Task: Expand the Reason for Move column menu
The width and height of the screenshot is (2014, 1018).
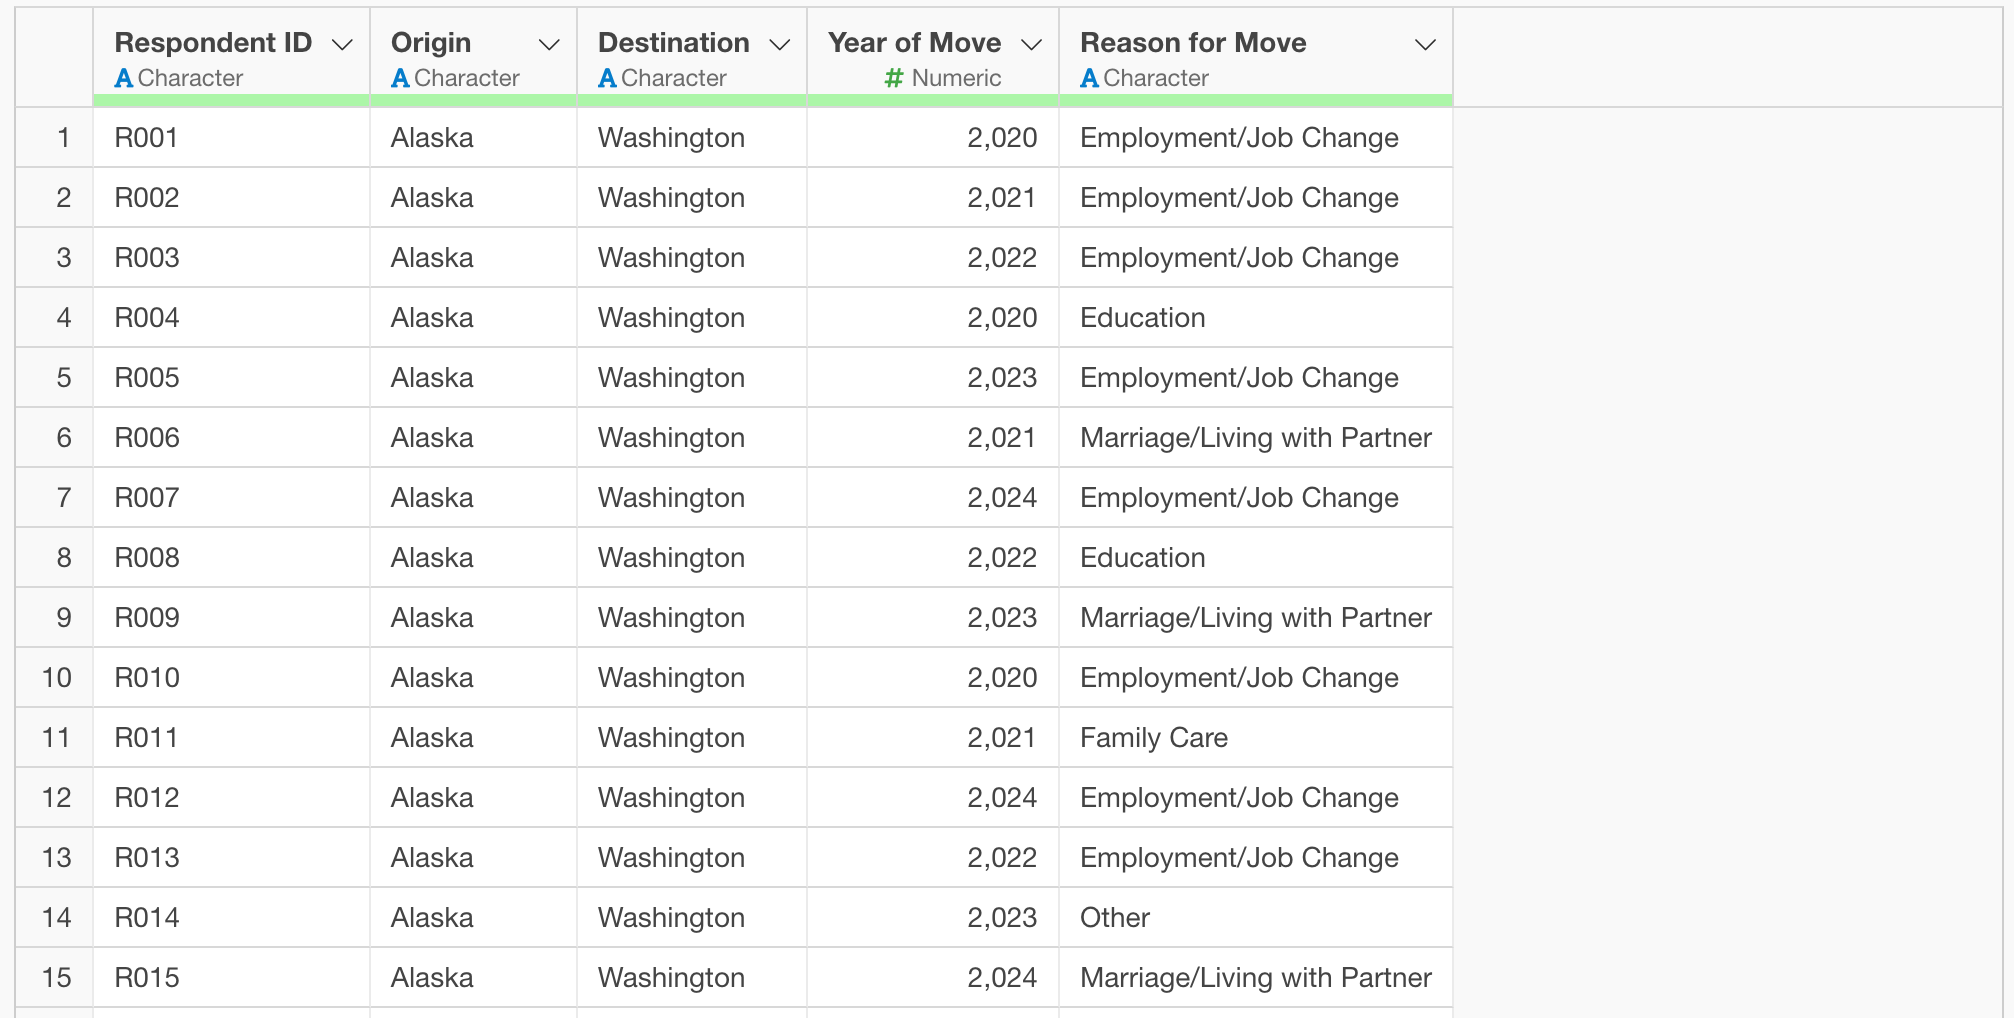Action: [x=1425, y=45]
